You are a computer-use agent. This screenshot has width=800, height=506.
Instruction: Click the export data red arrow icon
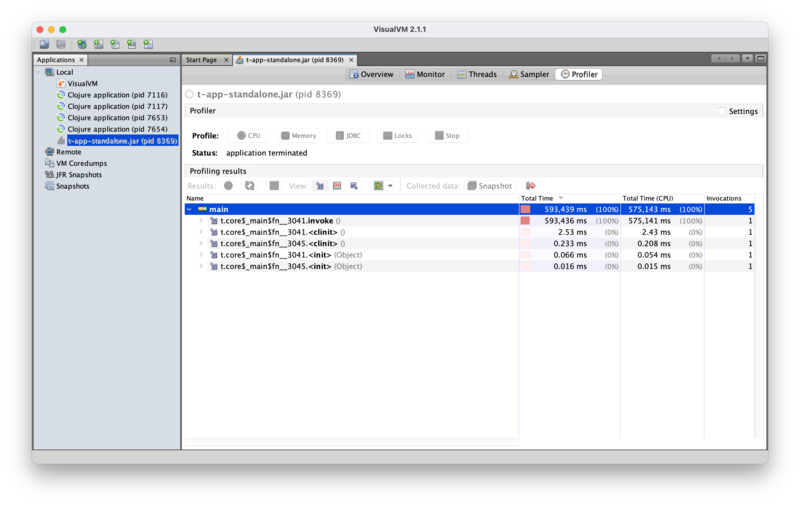tap(531, 186)
